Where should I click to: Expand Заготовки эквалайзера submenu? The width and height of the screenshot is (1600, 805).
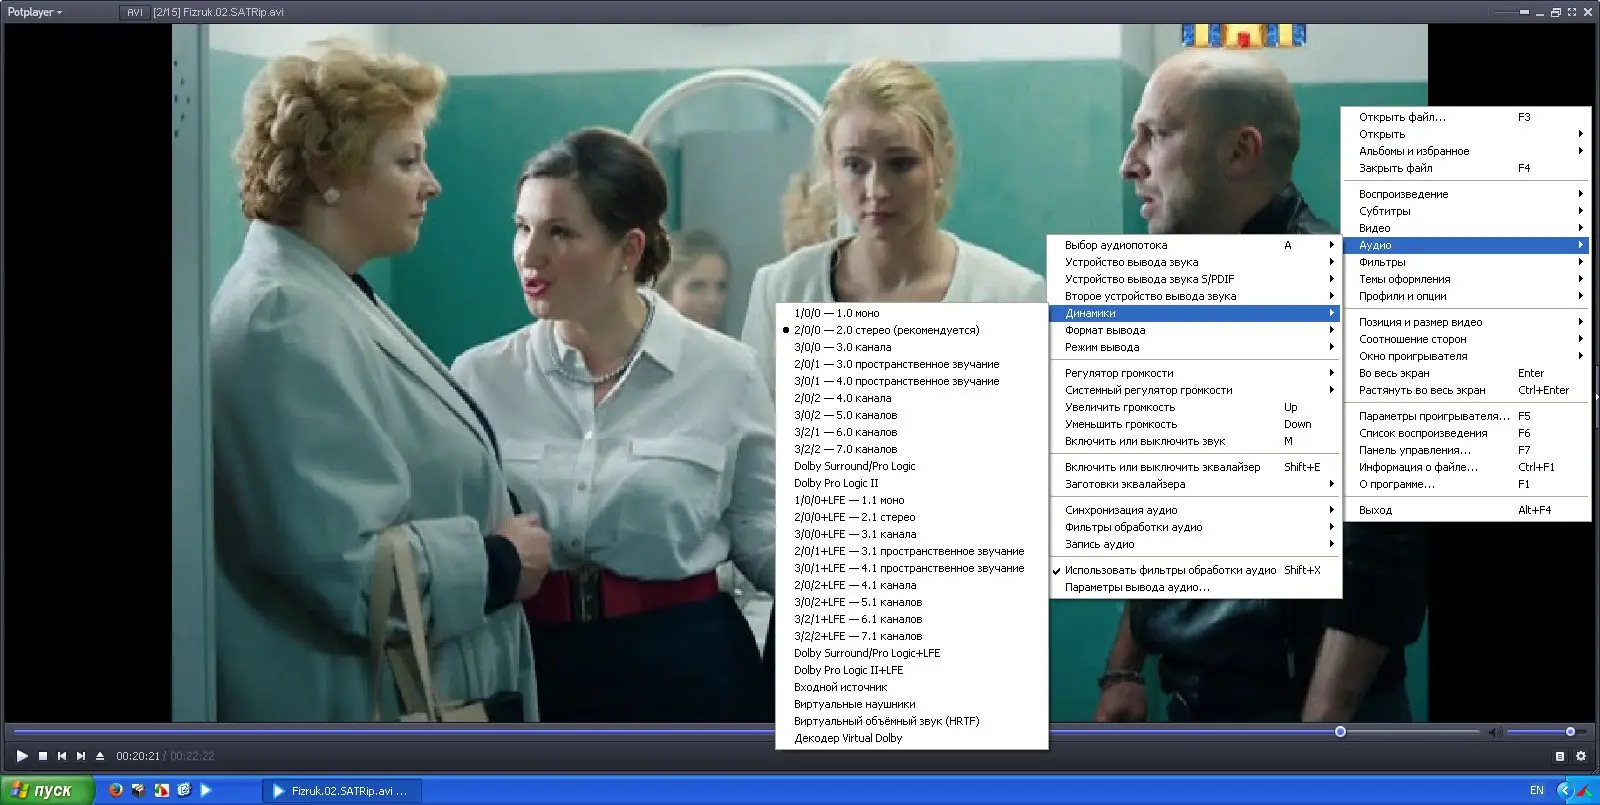tap(1194, 484)
